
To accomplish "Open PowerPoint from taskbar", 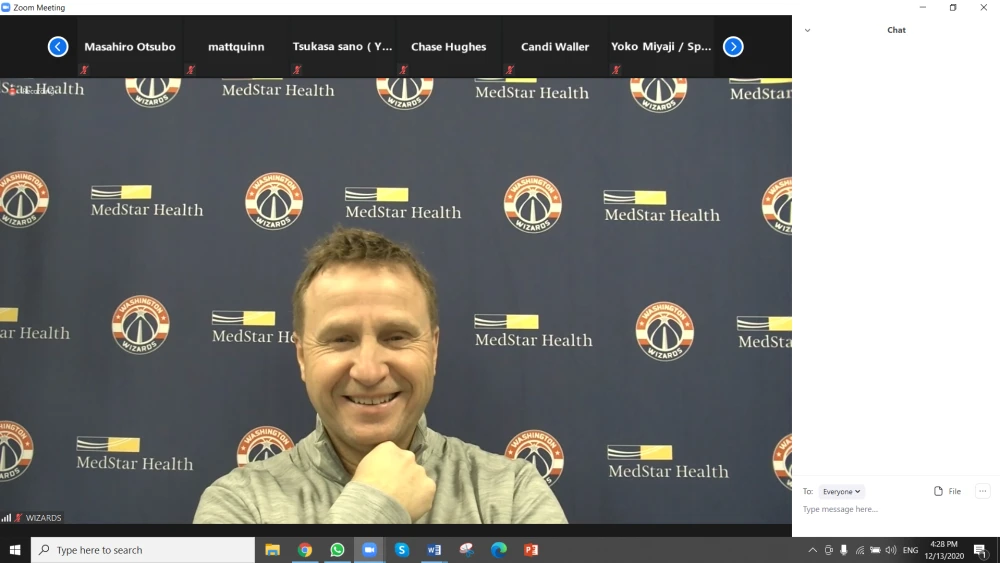I will pos(531,550).
